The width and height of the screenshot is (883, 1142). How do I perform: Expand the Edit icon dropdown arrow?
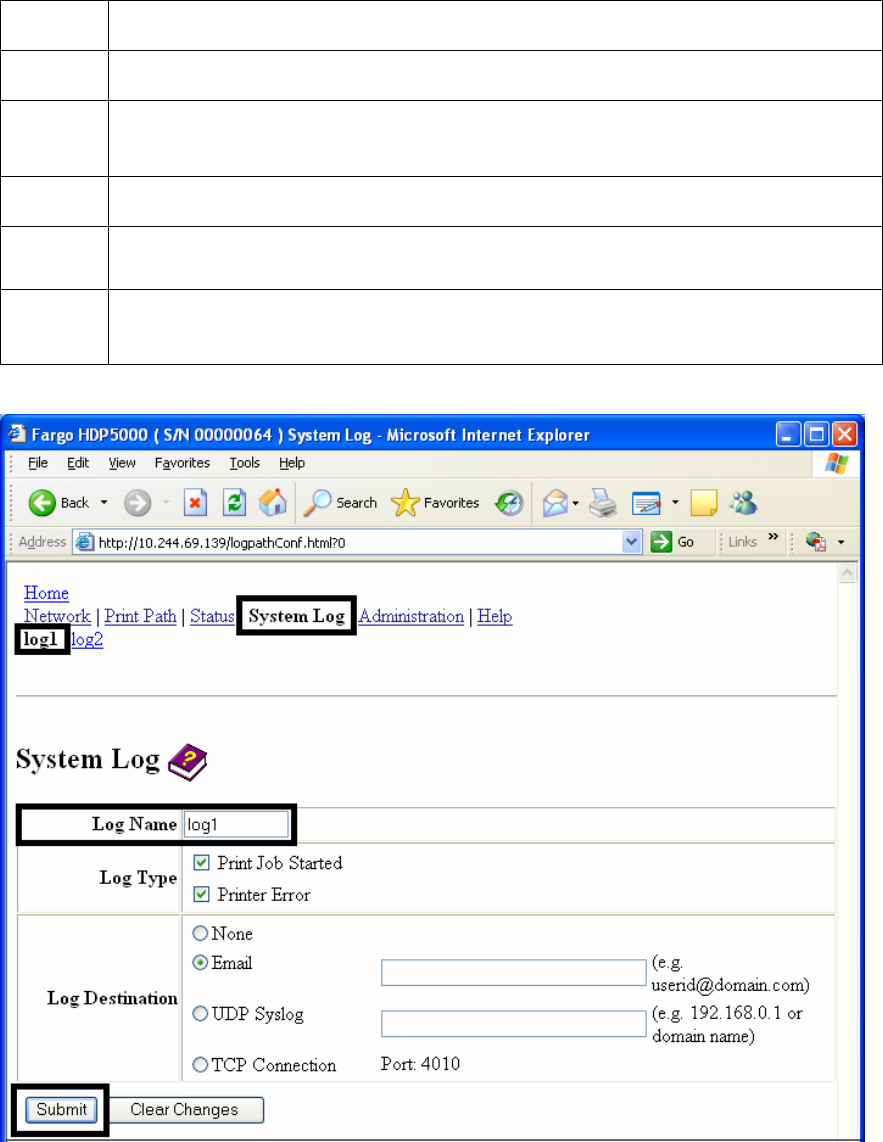click(x=675, y=503)
